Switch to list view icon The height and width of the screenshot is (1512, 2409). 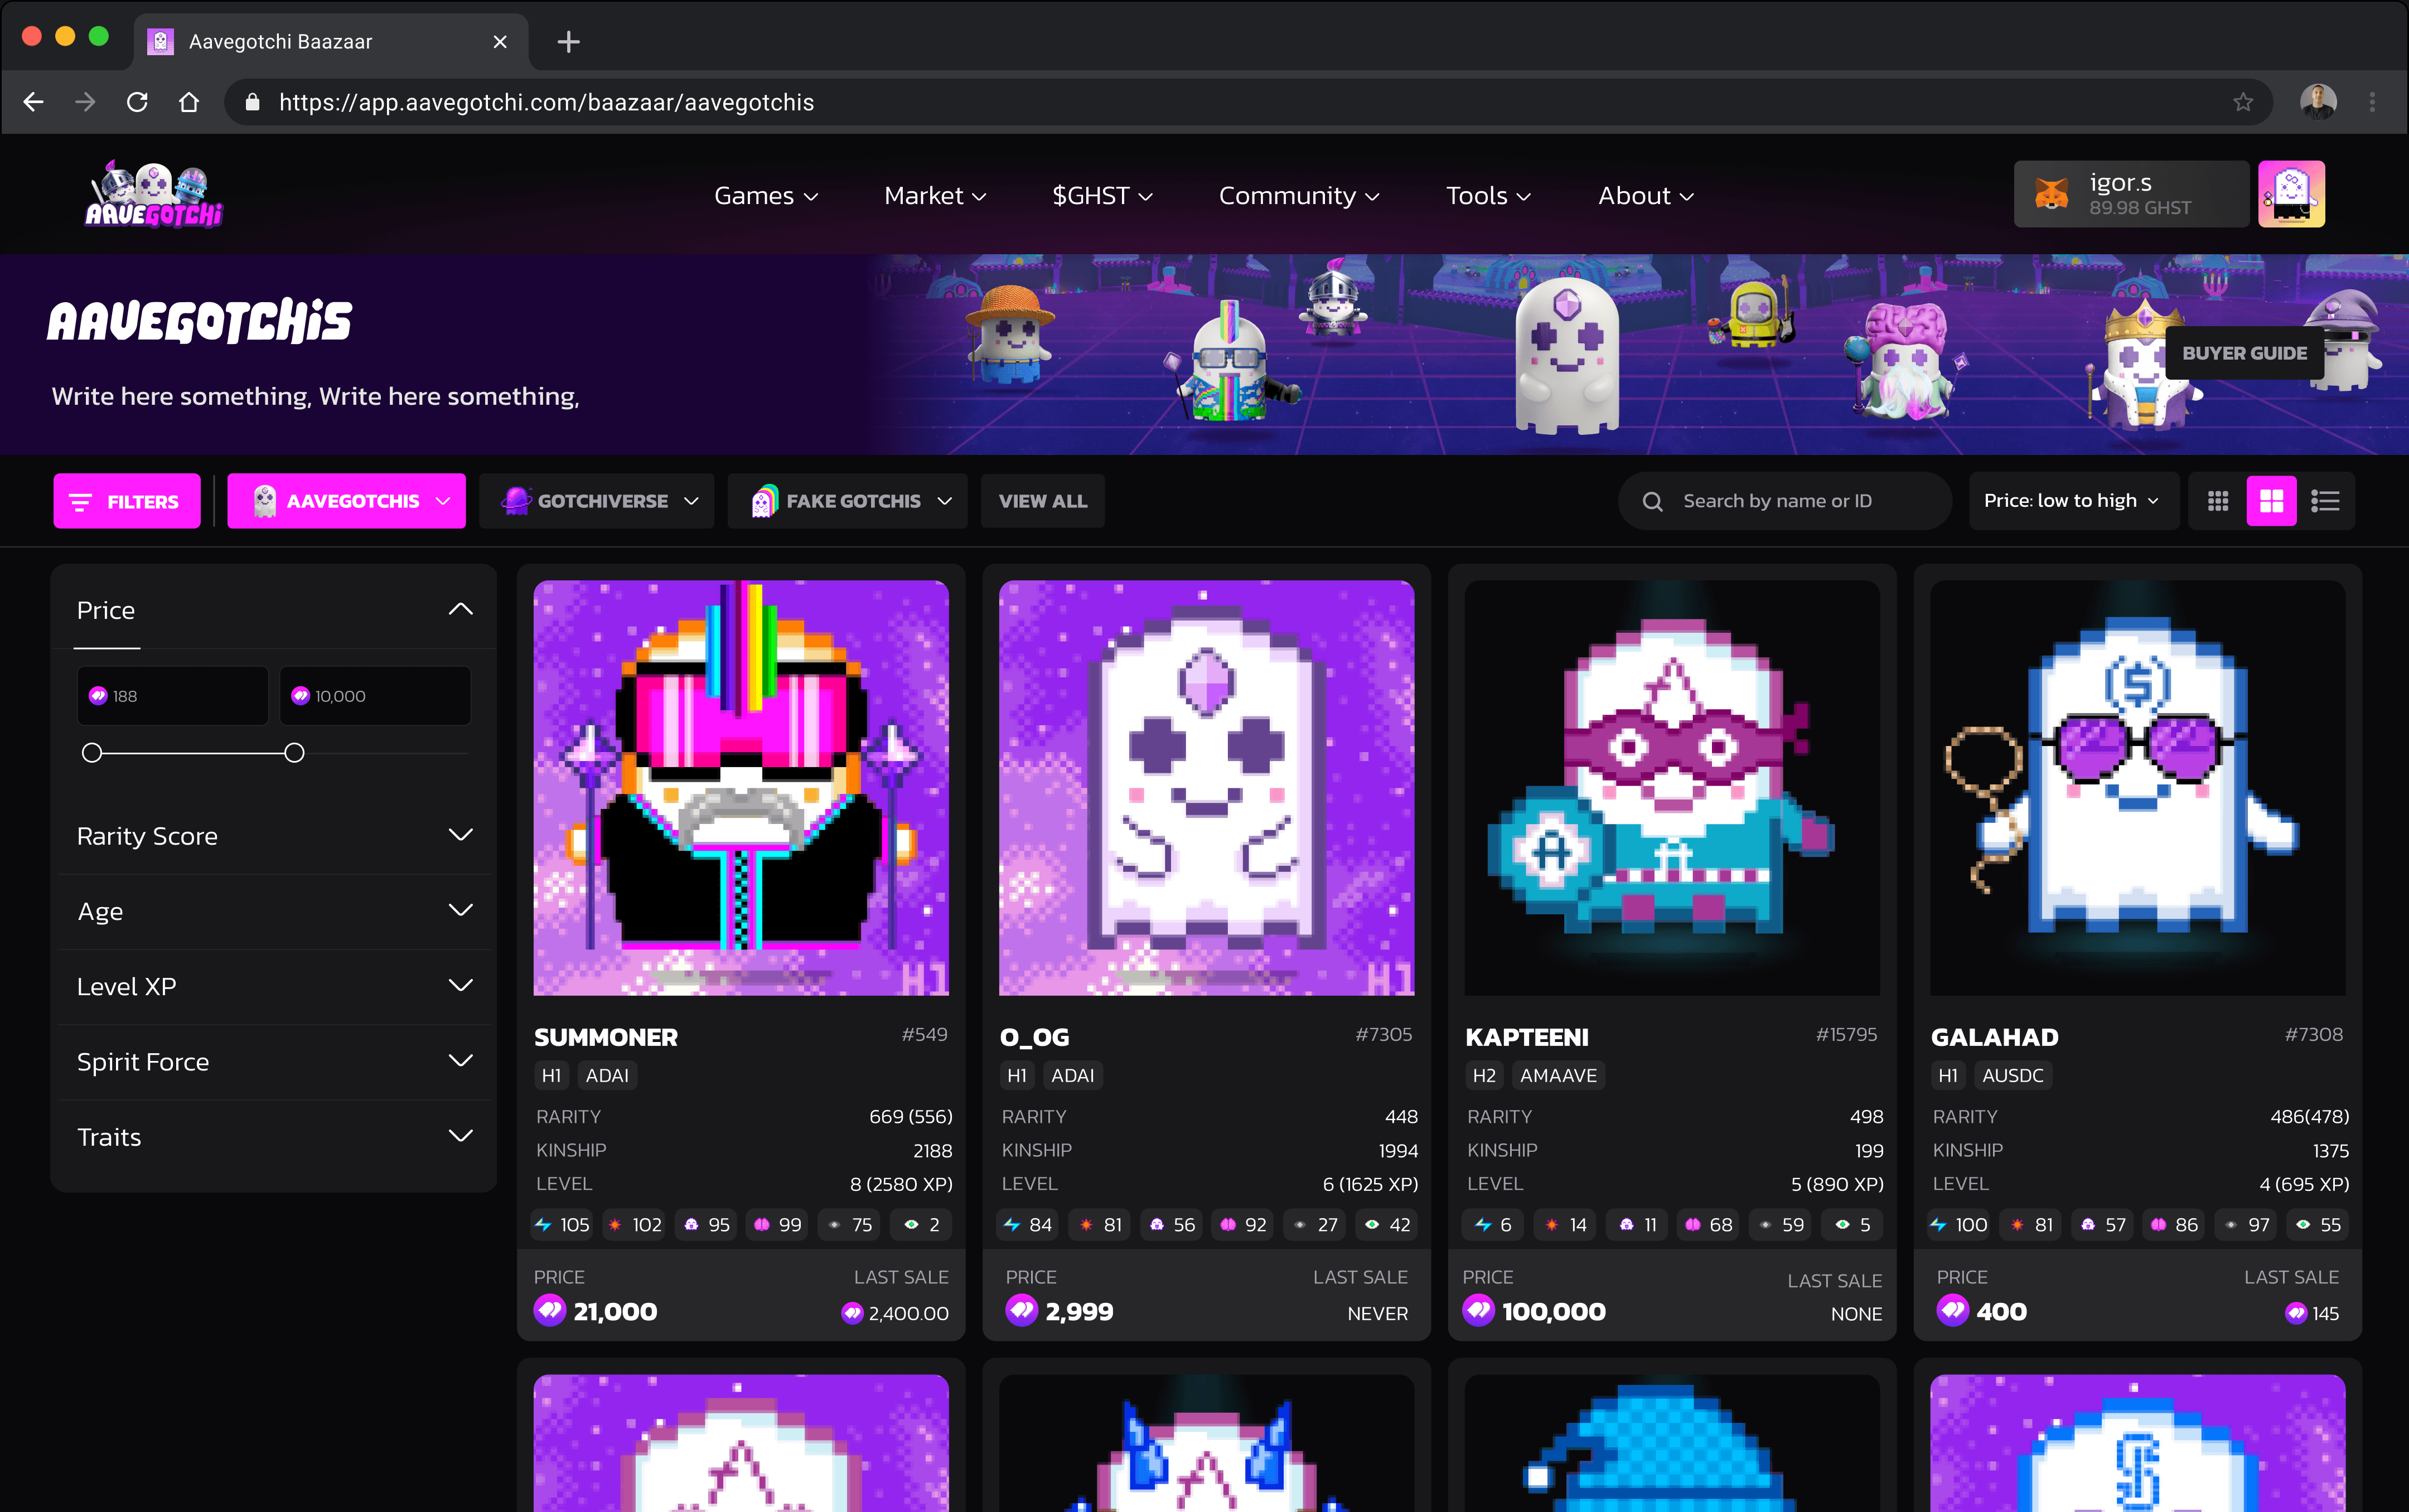tap(2325, 501)
